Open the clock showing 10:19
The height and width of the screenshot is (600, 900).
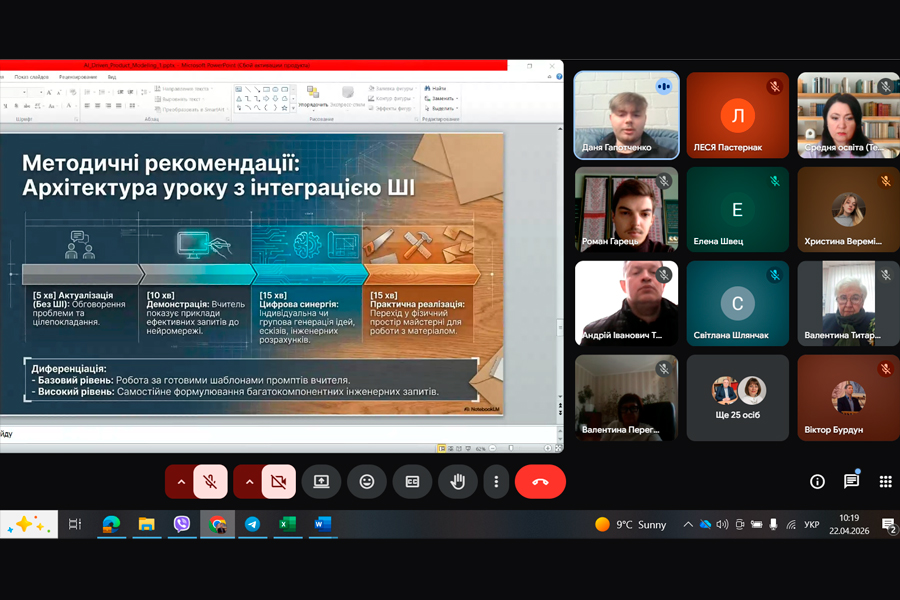coord(849,524)
